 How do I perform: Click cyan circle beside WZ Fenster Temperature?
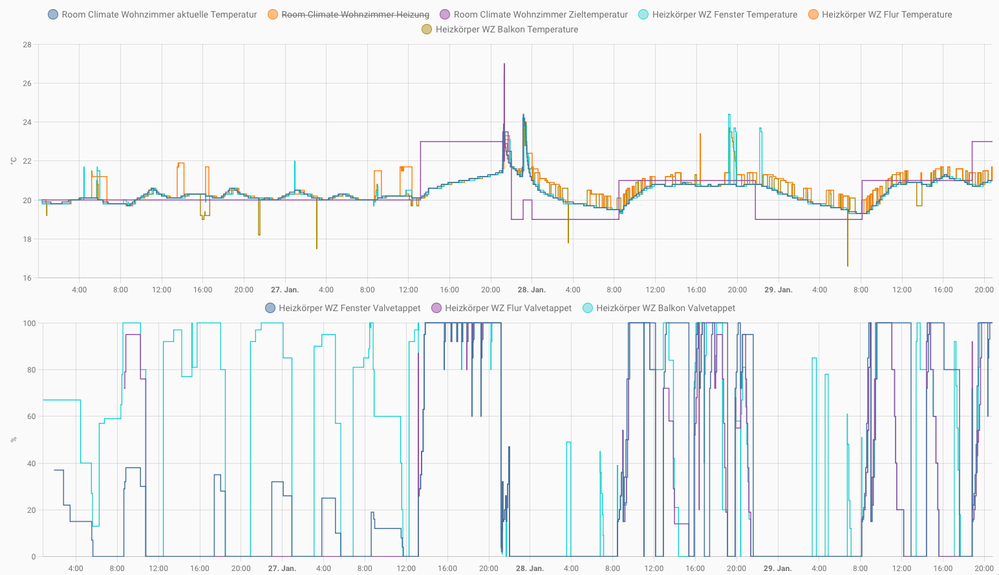[643, 15]
